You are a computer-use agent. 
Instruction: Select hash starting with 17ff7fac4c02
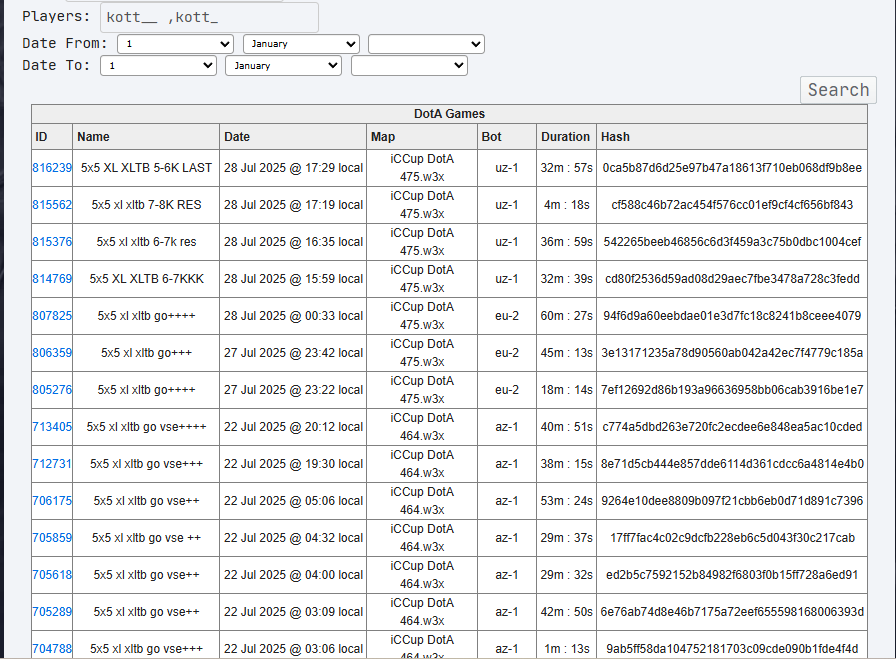click(732, 538)
